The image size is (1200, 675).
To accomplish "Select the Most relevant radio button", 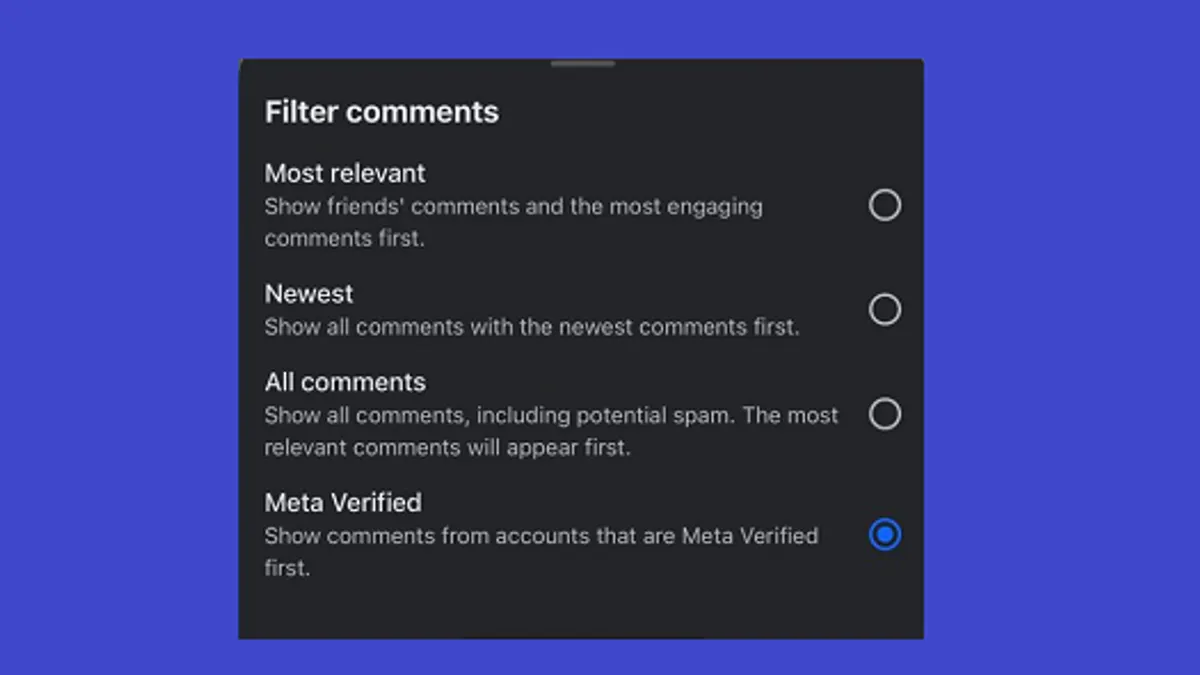I will coord(884,205).
